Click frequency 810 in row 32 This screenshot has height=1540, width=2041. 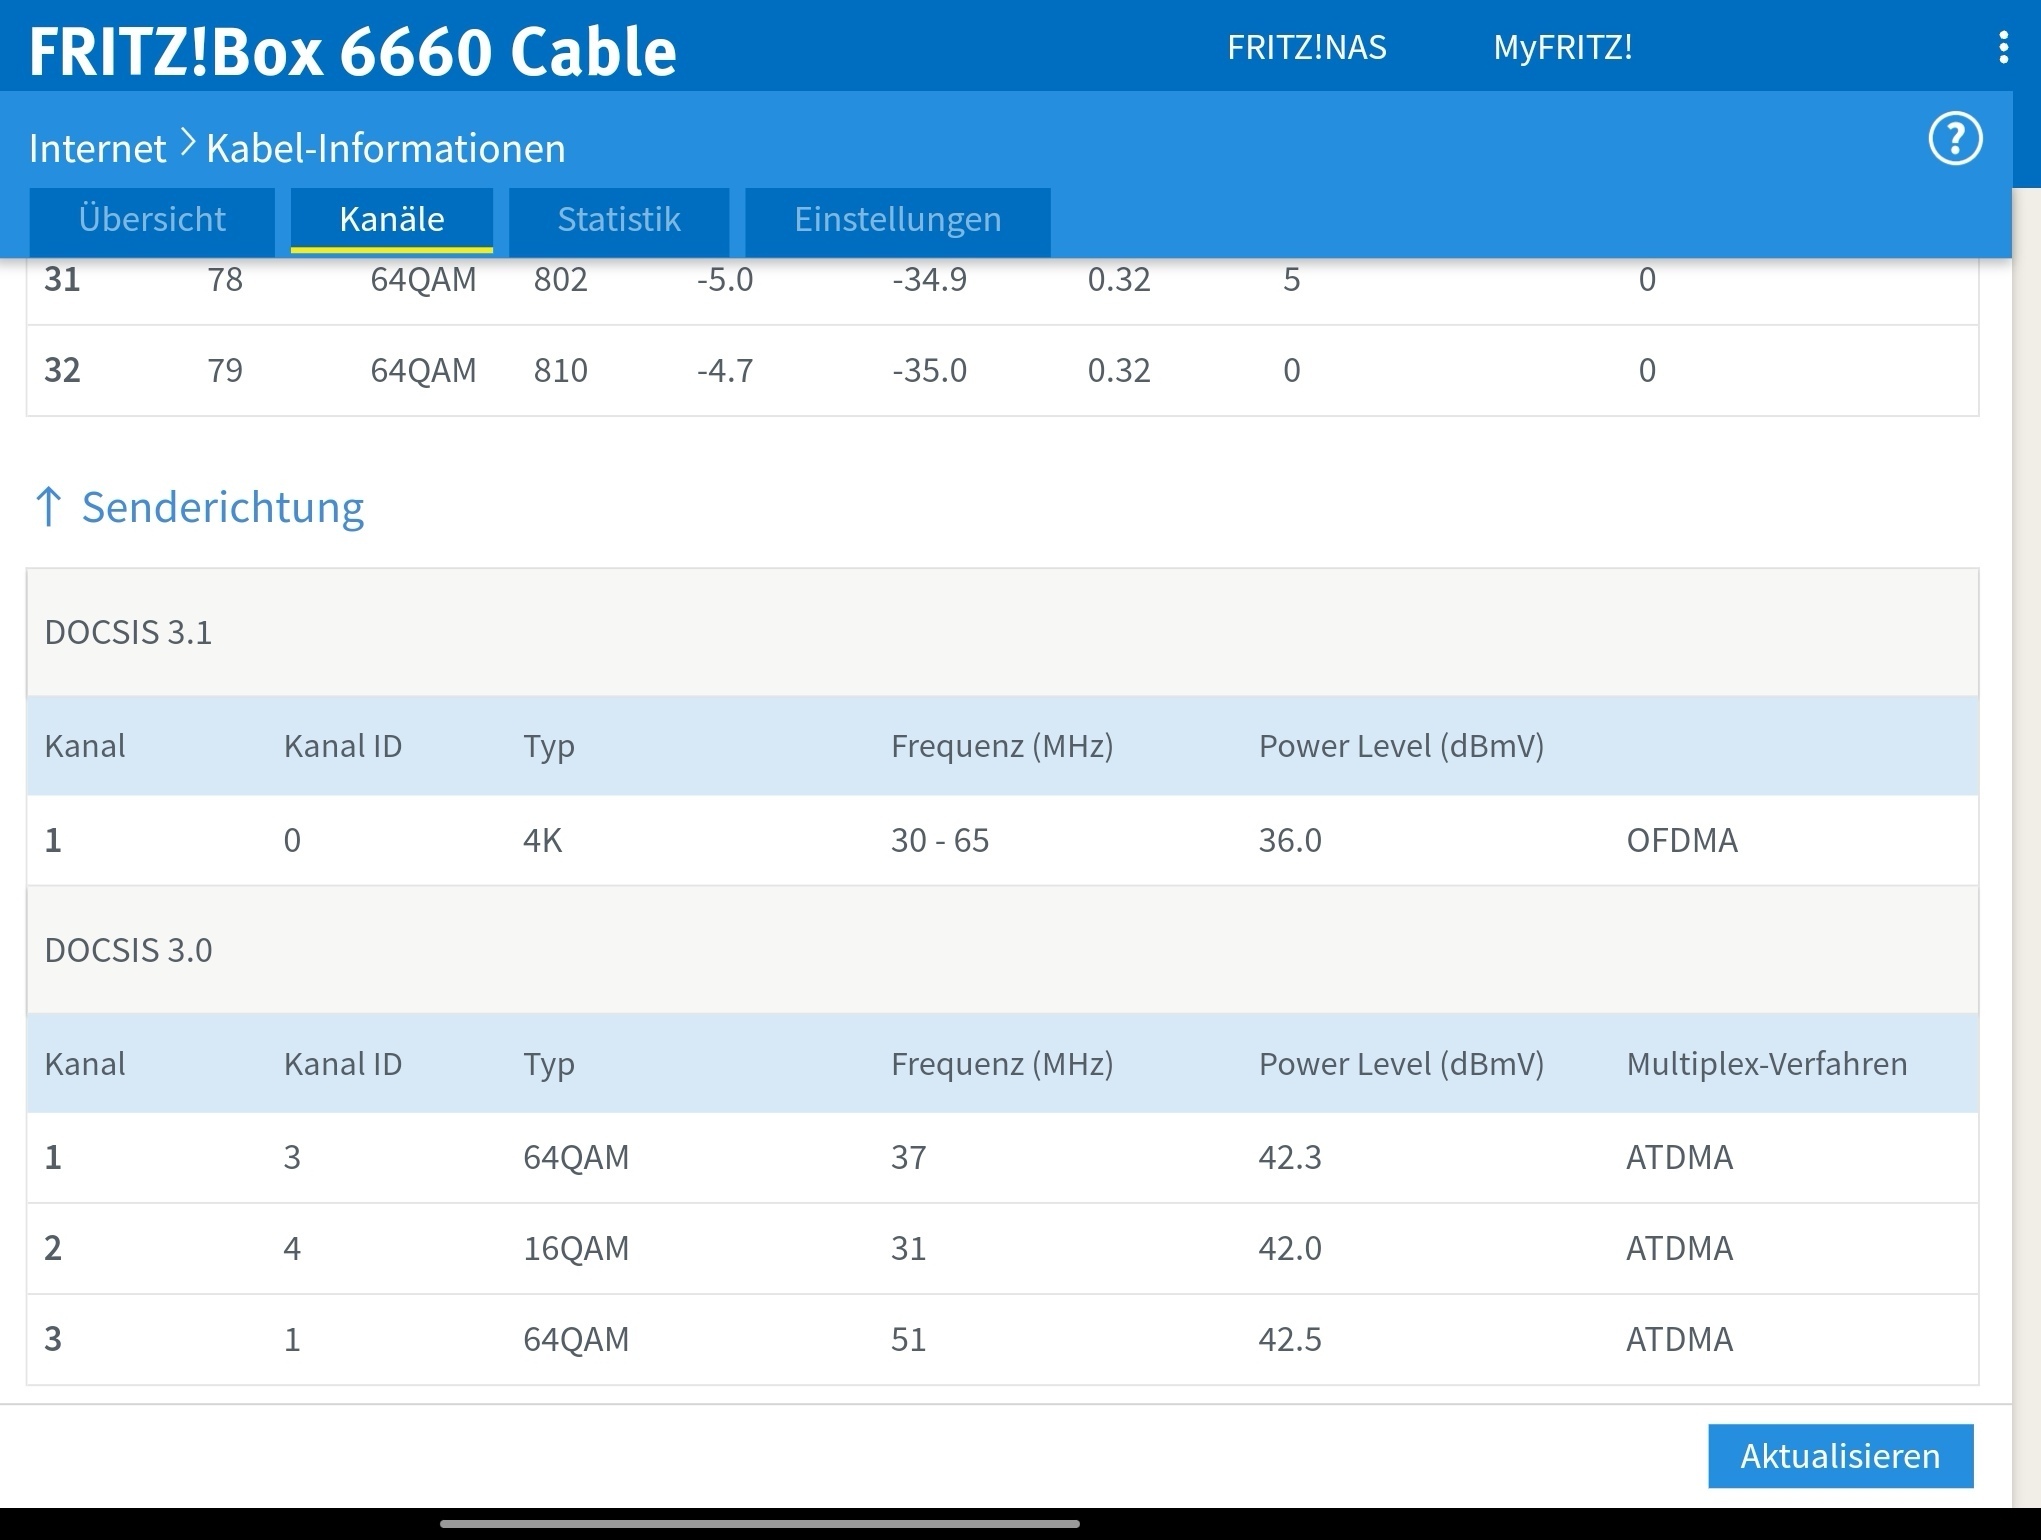click(560, 370)
